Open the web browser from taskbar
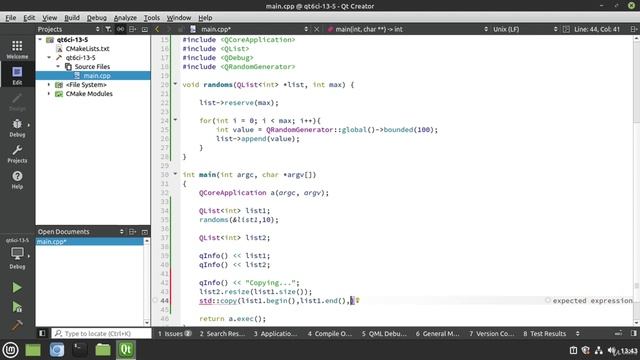640x360 pixels. click(x=57, y=350)
